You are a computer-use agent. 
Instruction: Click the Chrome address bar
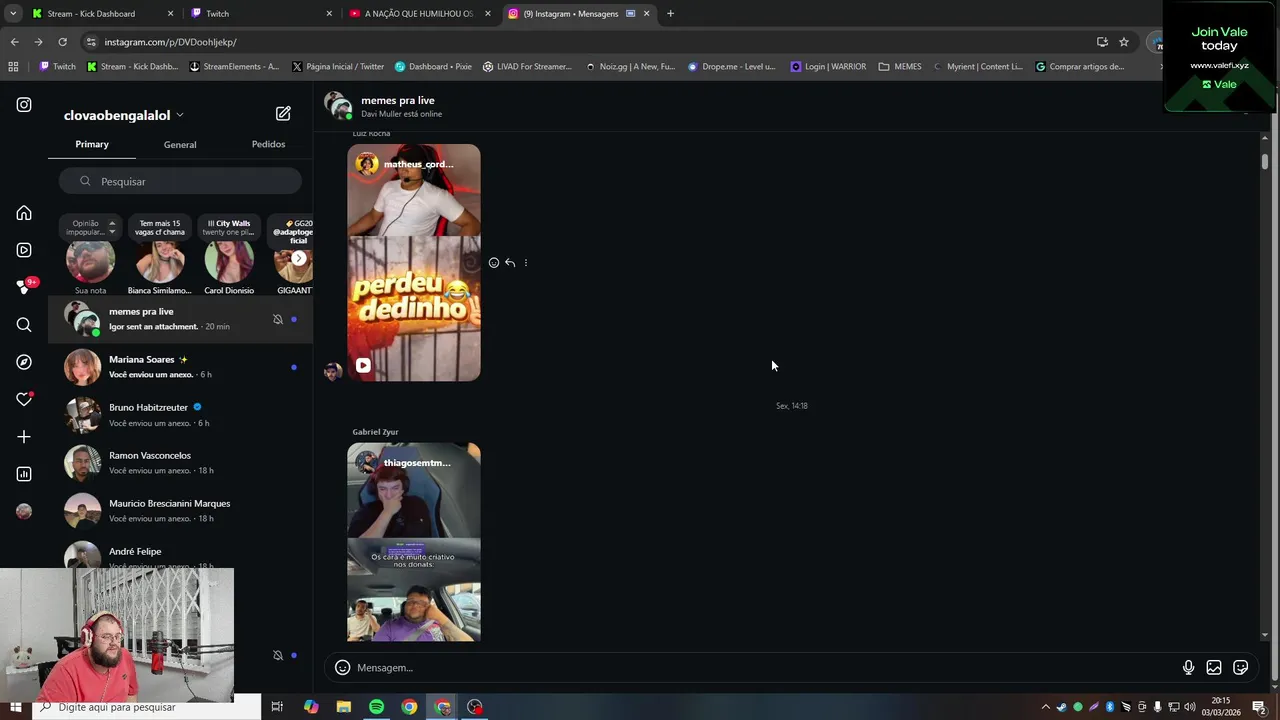point(590,42)
